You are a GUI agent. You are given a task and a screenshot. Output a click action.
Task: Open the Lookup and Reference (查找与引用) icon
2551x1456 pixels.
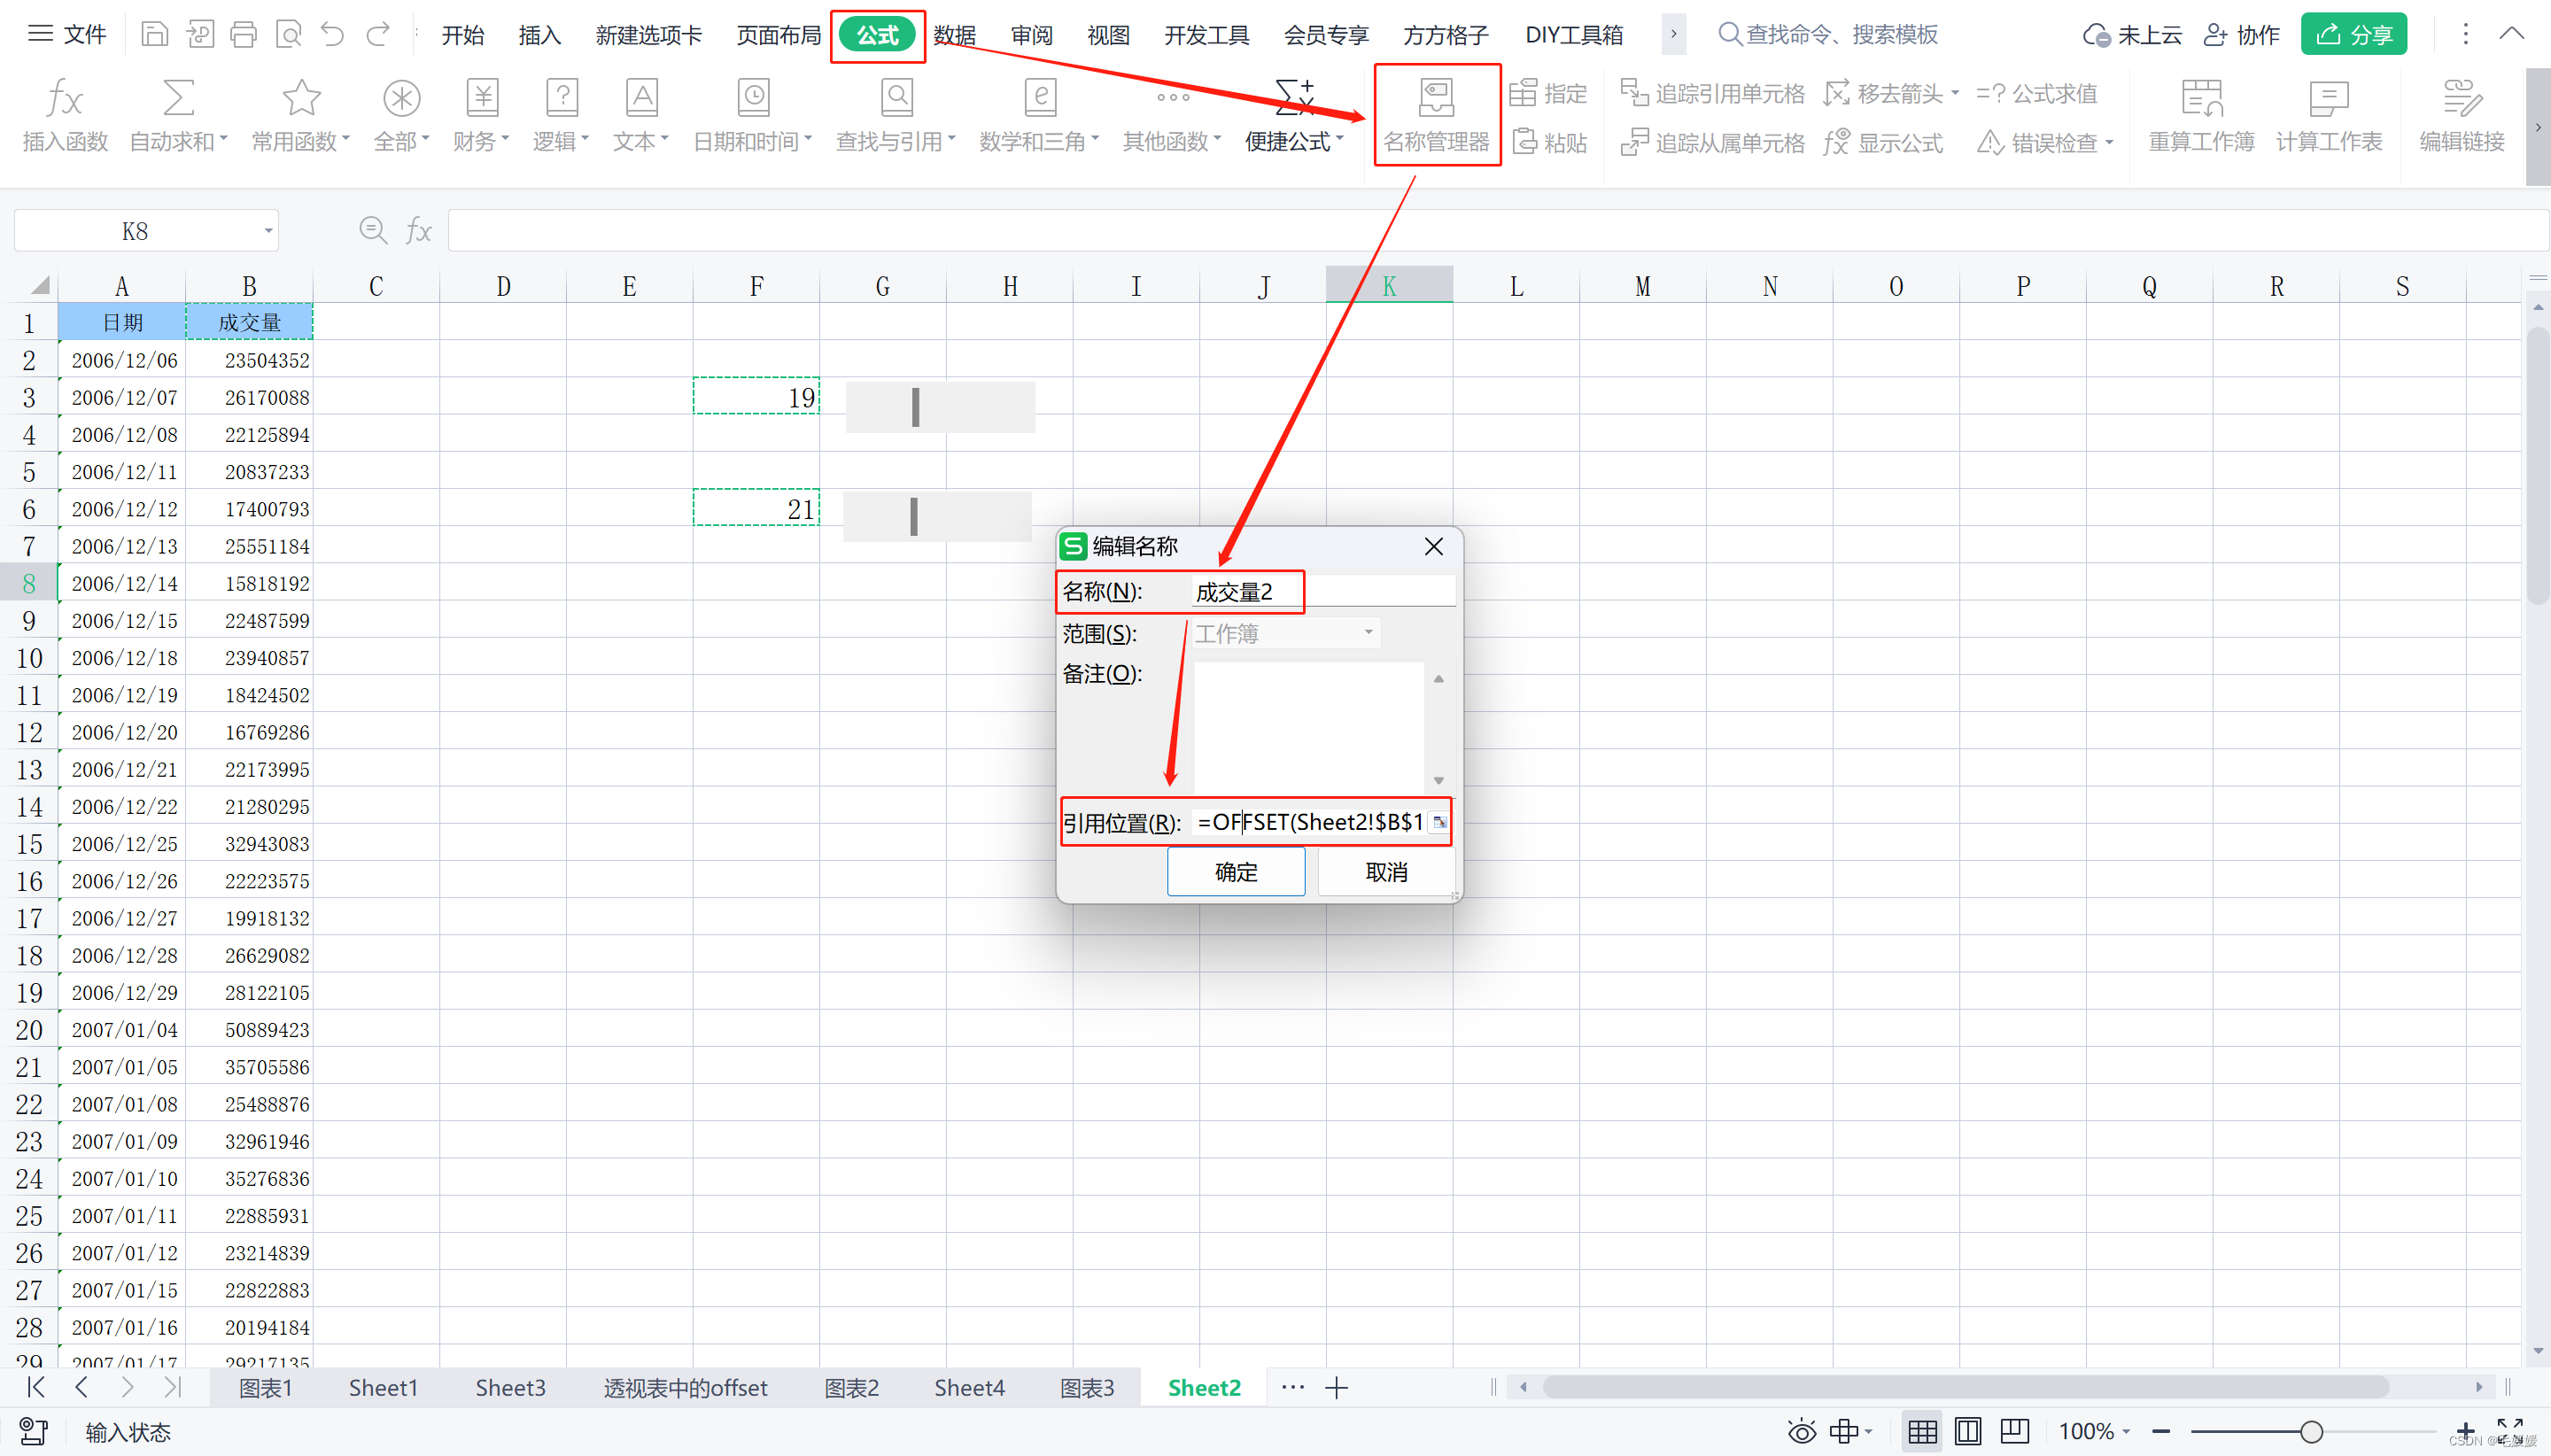[896, 116]
